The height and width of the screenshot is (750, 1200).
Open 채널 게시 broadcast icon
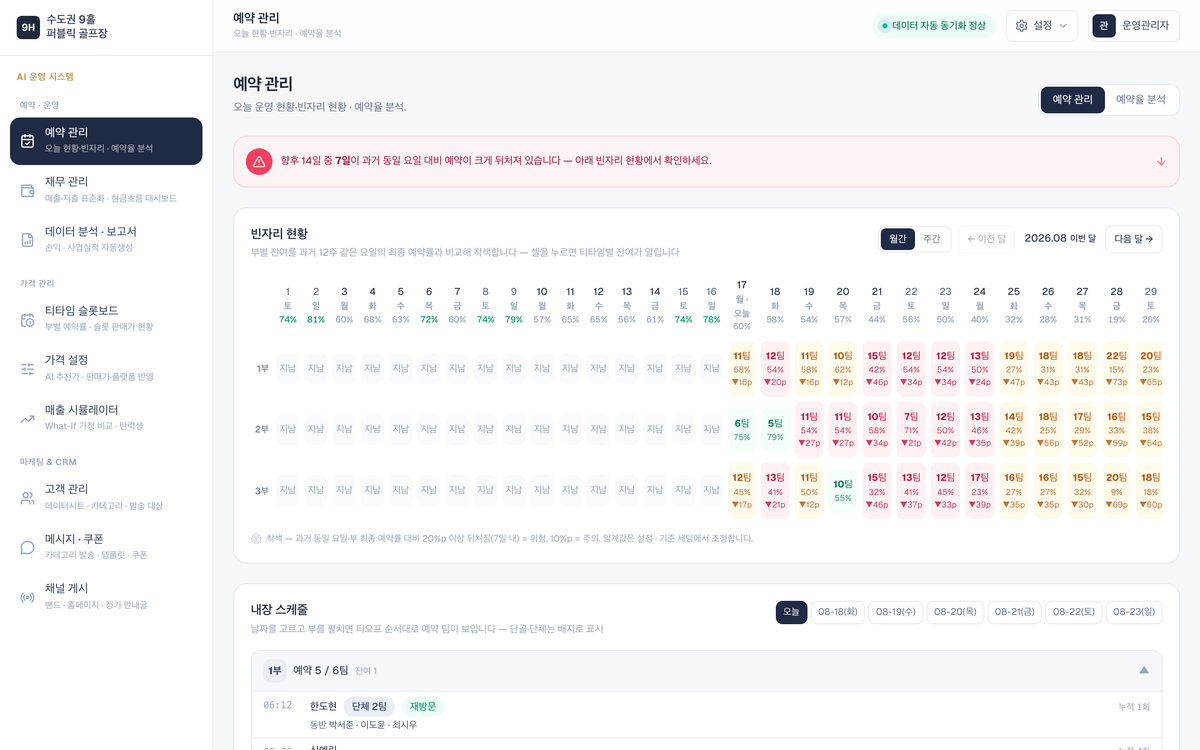[28, 597]
